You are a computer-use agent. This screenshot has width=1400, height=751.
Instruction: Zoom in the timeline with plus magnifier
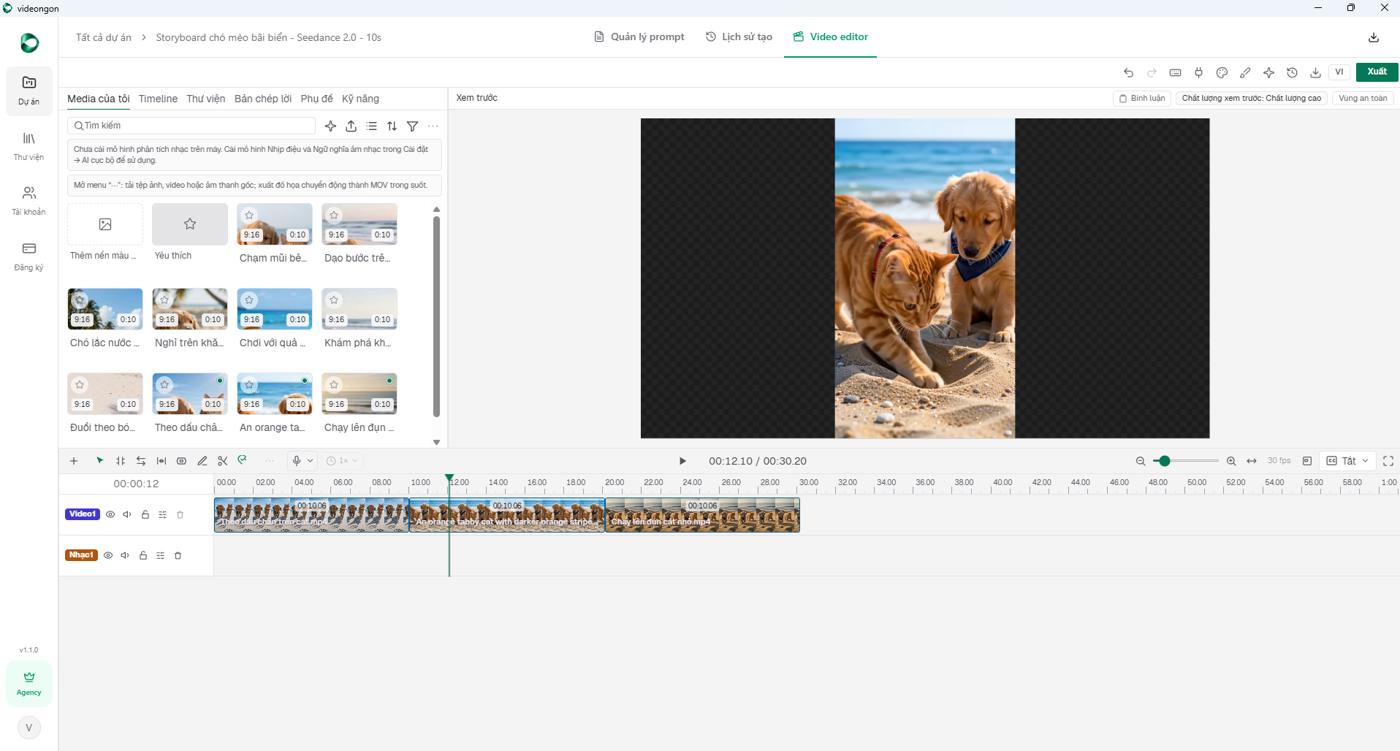pos(1231,461)
